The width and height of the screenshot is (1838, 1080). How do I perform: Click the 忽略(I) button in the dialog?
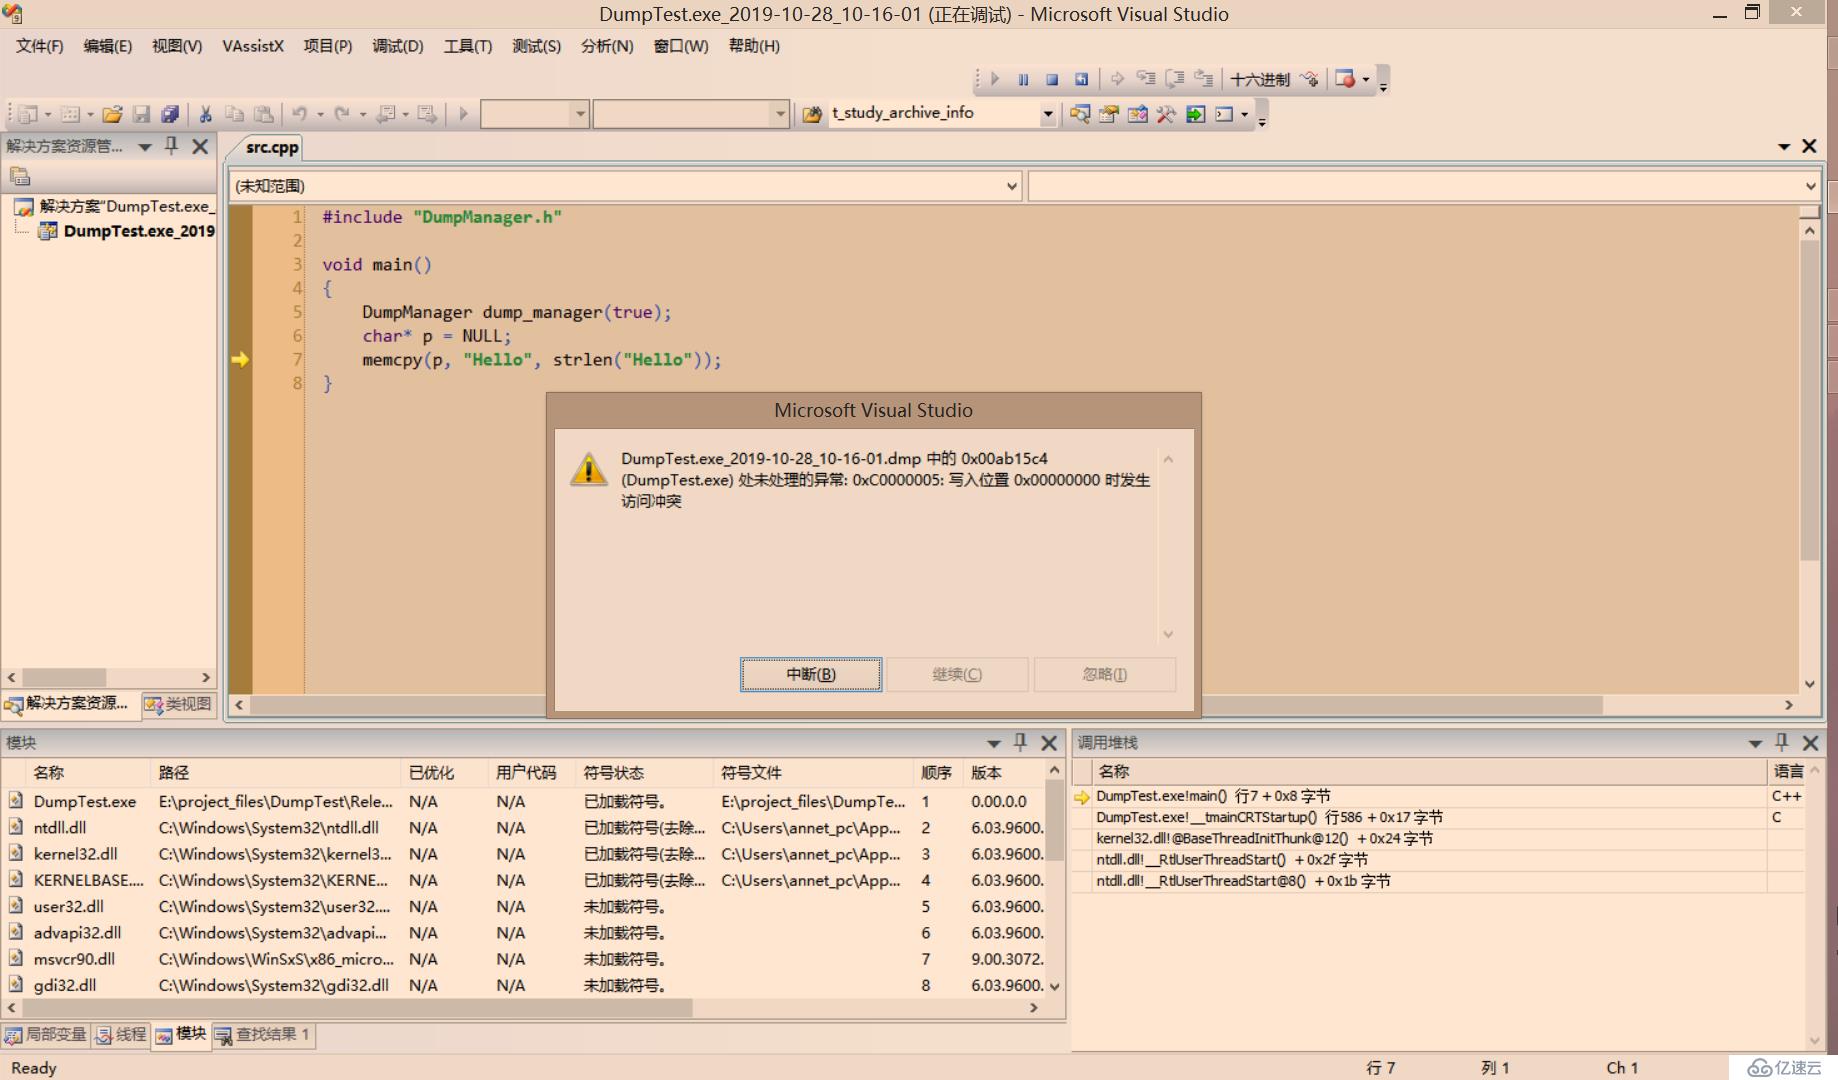tap(1104, 675)
